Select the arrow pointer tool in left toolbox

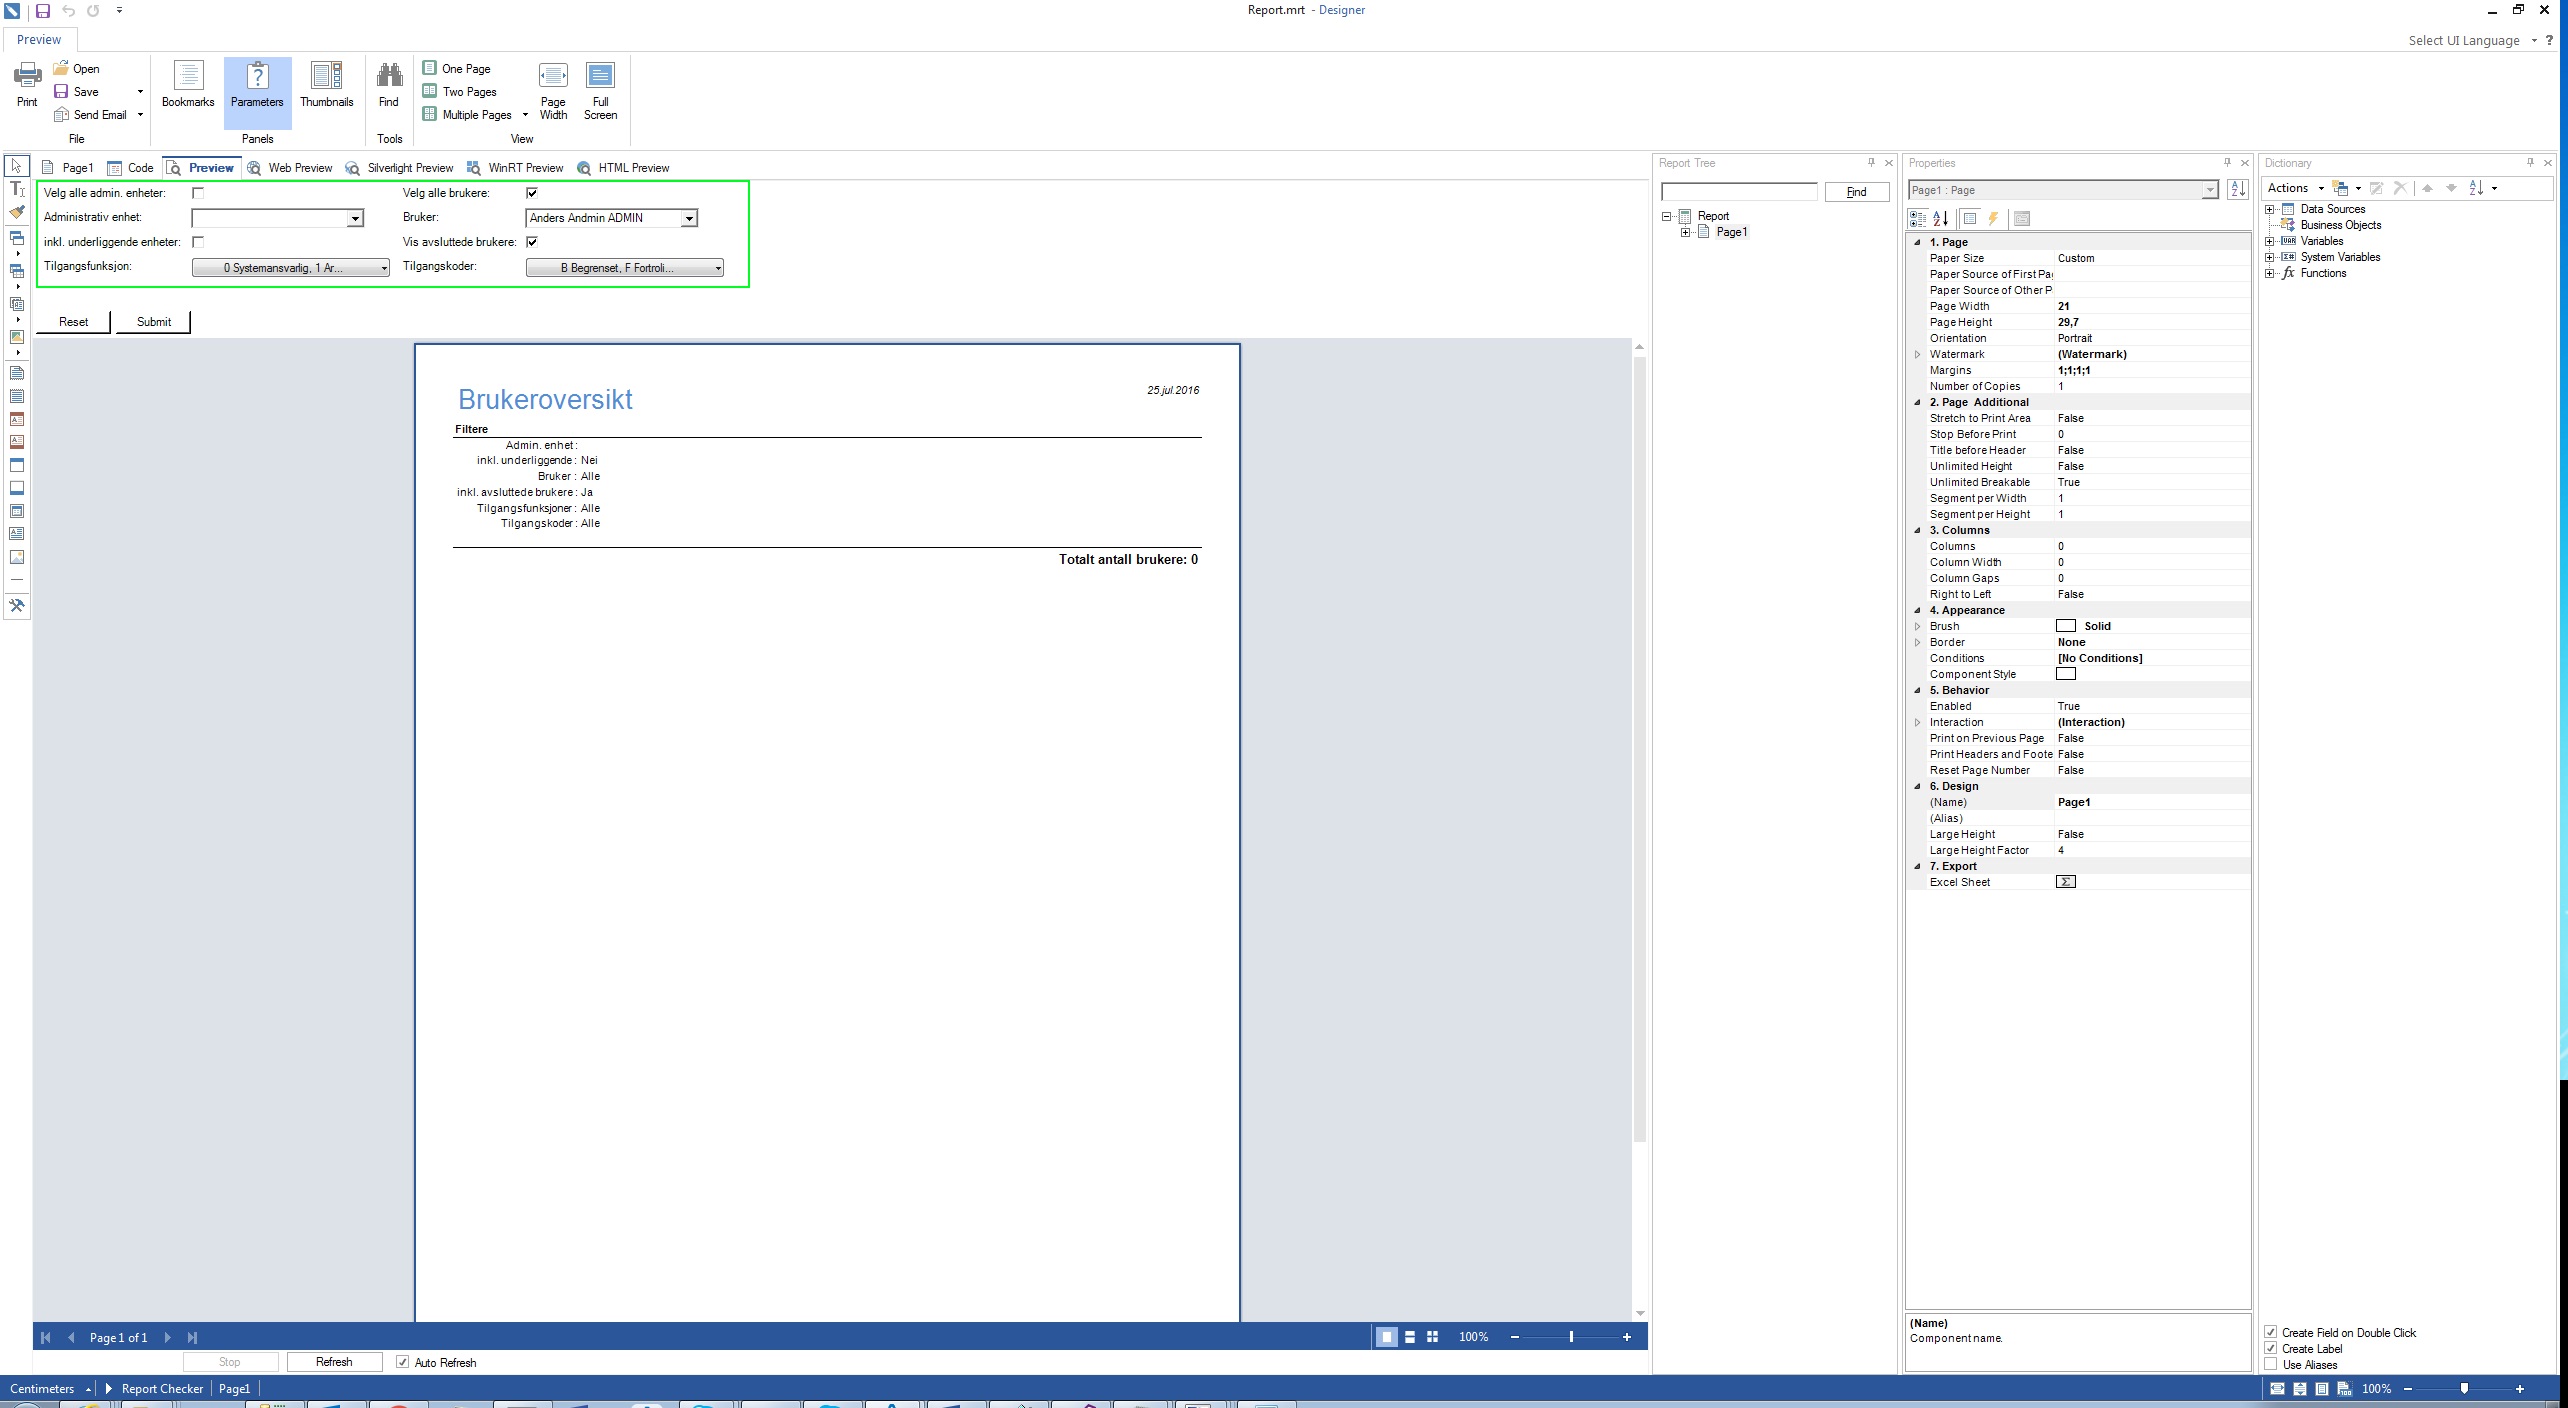click(x=17, y=166)
